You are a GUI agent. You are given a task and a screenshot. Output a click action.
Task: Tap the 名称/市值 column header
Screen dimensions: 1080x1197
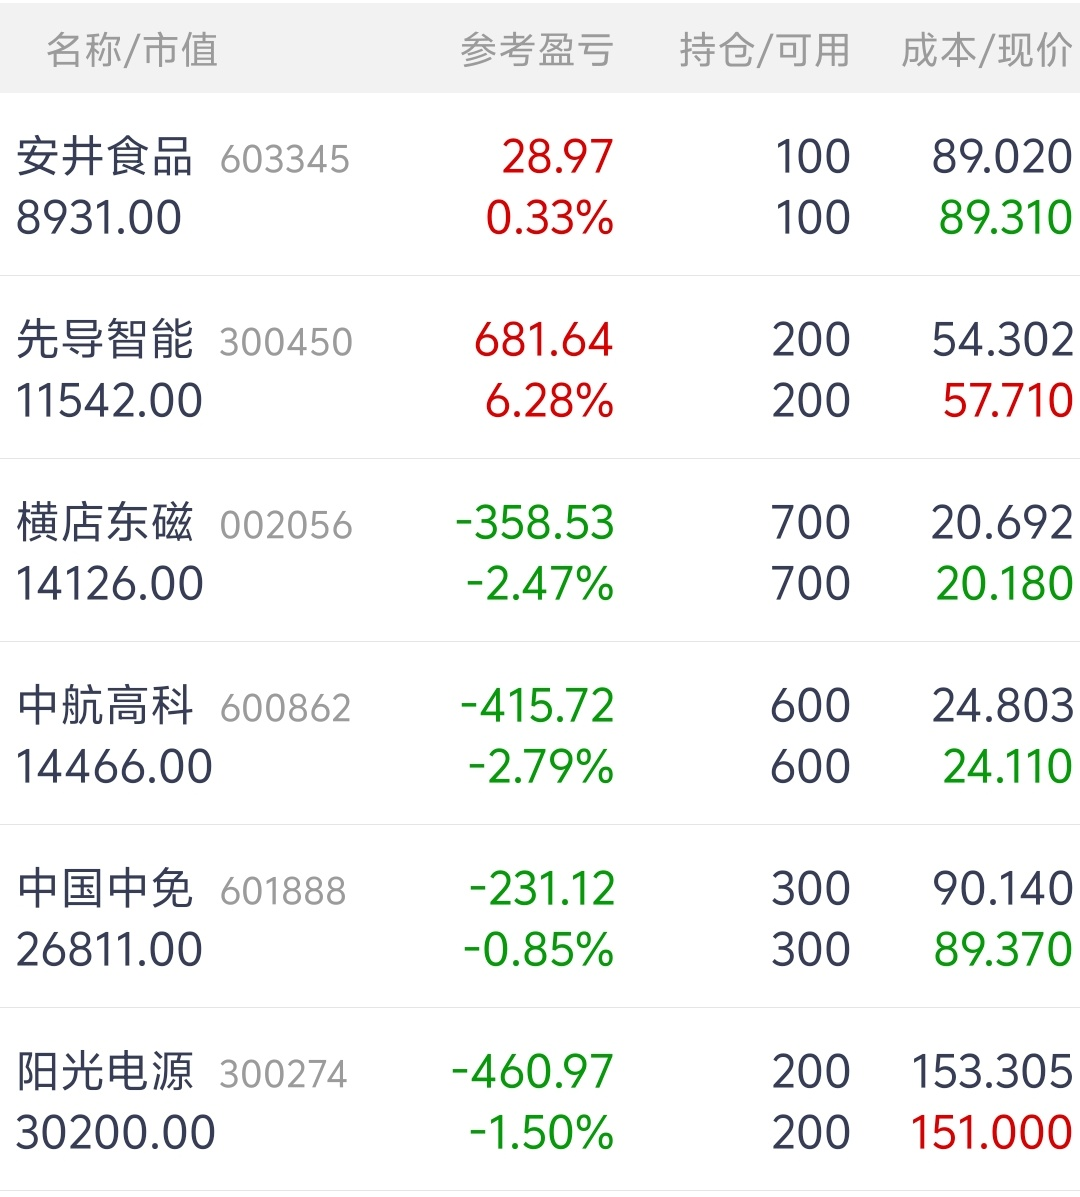click(x=132, y=50)
